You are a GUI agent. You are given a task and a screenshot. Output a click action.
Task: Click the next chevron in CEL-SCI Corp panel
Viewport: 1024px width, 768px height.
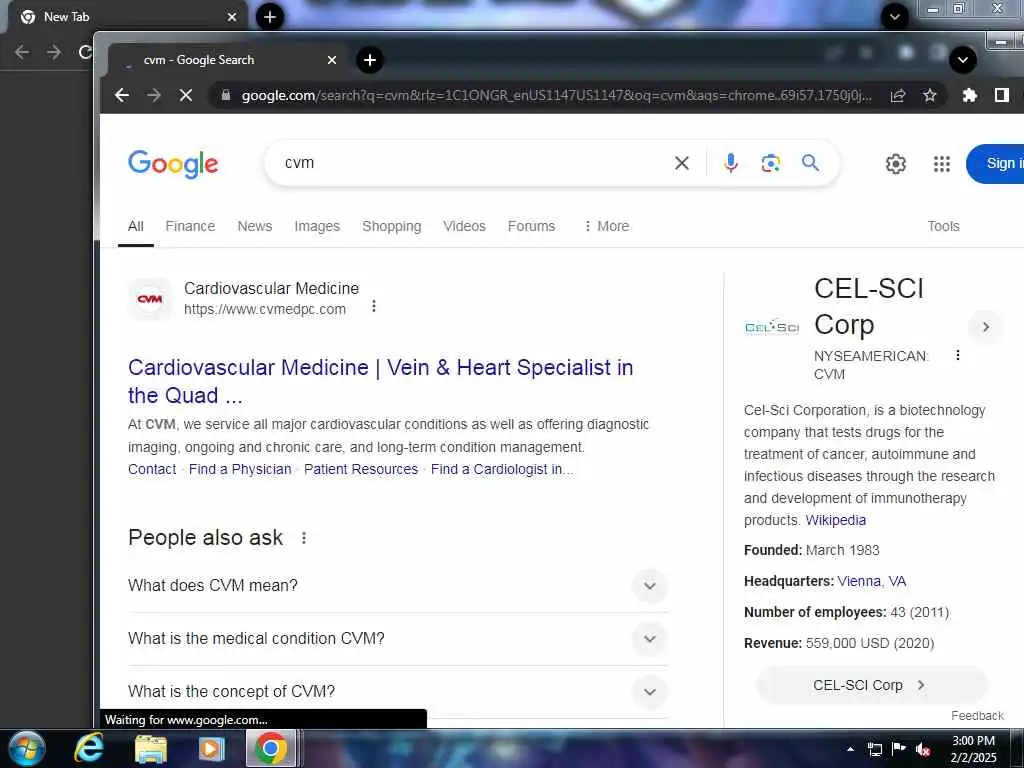point(985,327)
